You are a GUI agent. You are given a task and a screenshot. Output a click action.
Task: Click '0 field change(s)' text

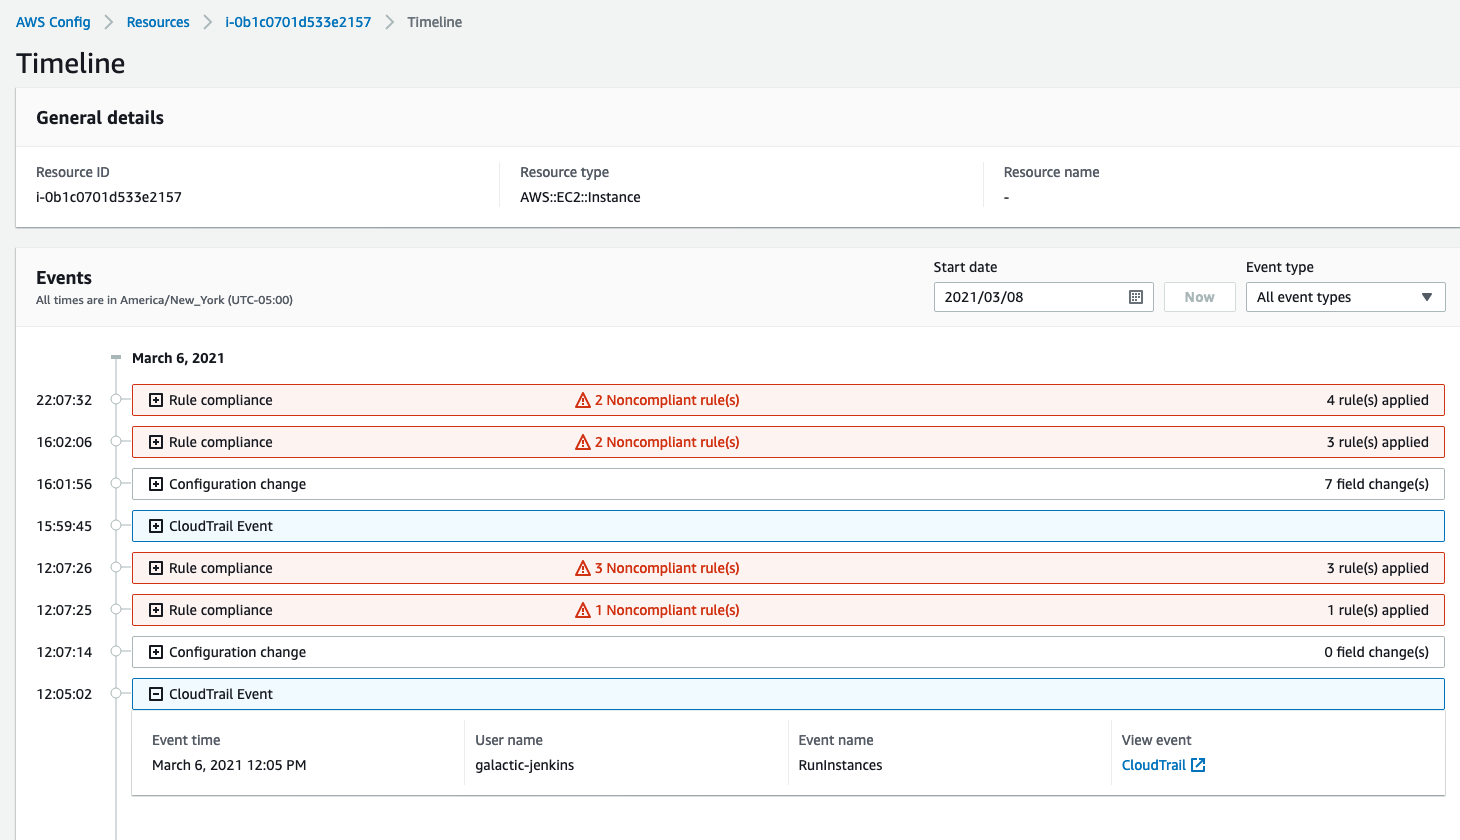pyautogui.click(x=1376, y=652)
